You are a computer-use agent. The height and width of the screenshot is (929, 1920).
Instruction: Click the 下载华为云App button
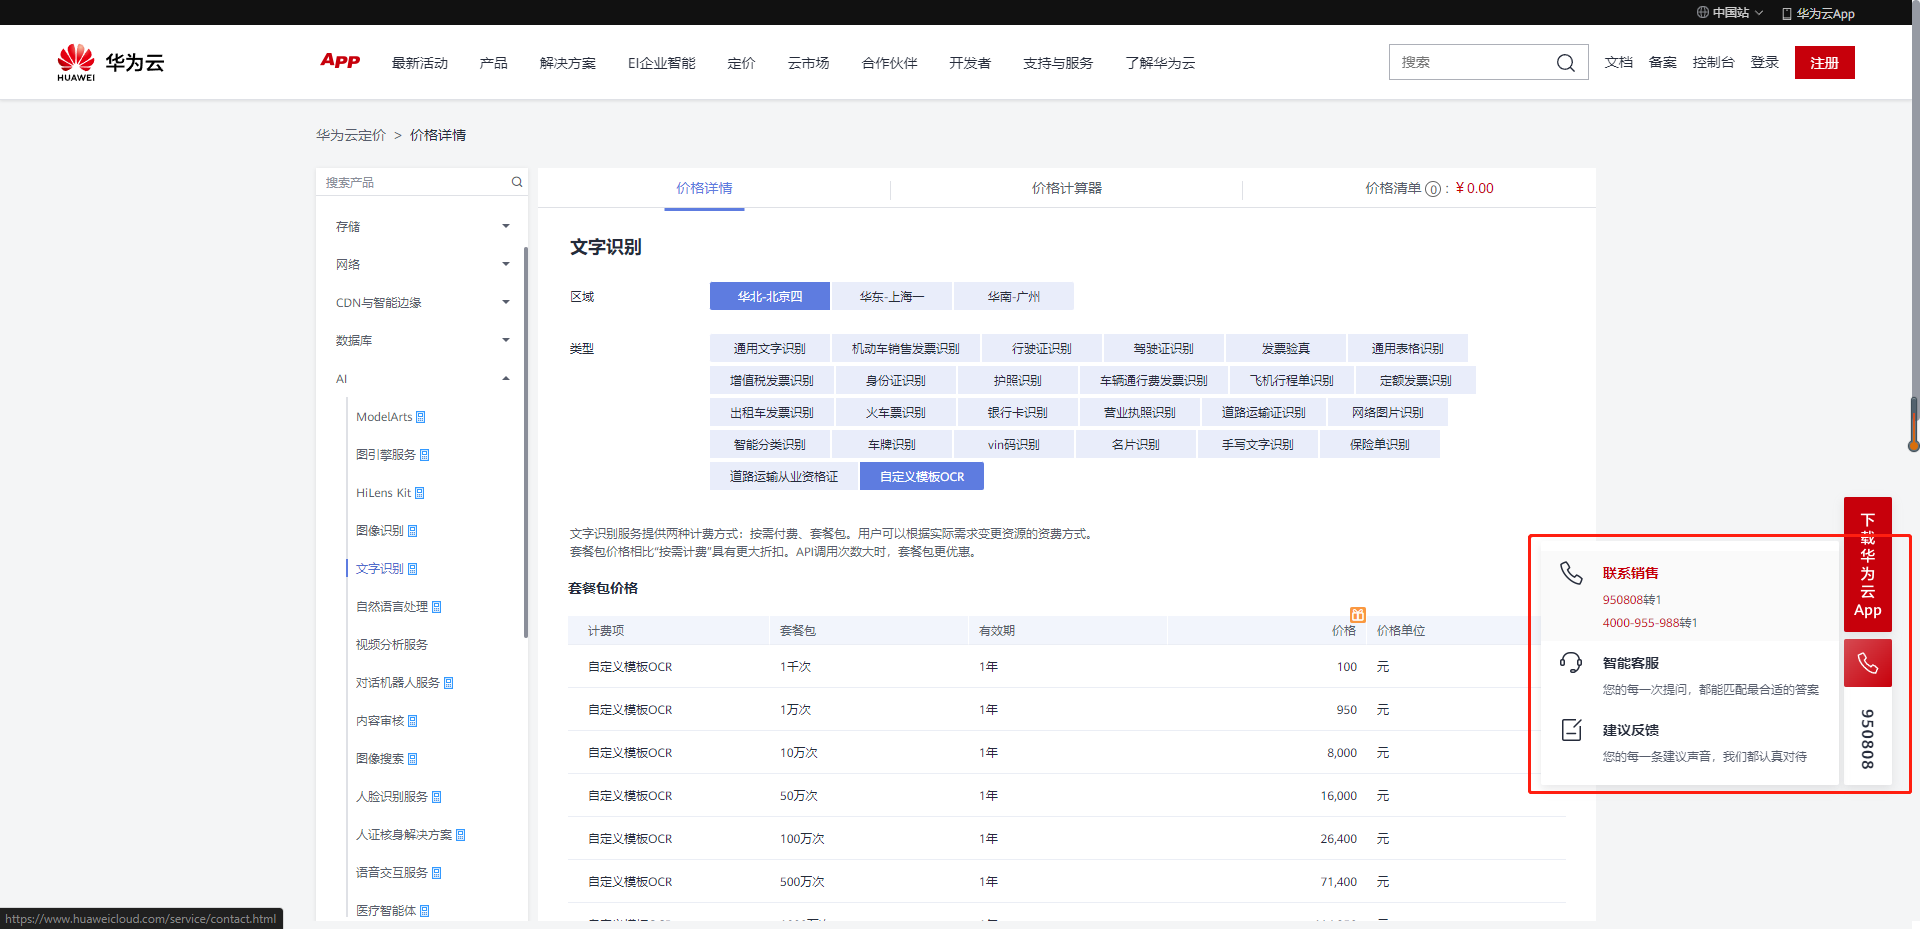coord(1868,564)
